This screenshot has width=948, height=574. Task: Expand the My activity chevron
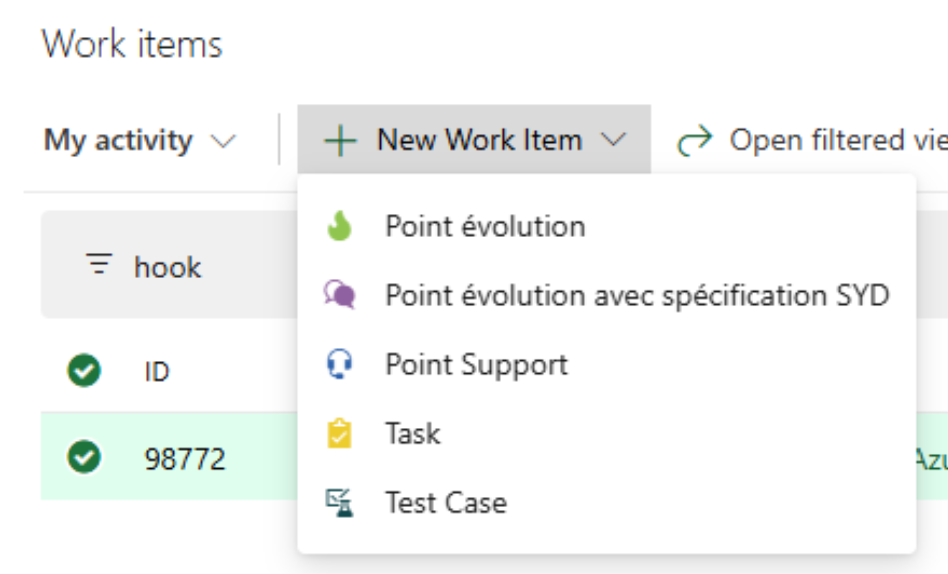[x=223, y=141]
